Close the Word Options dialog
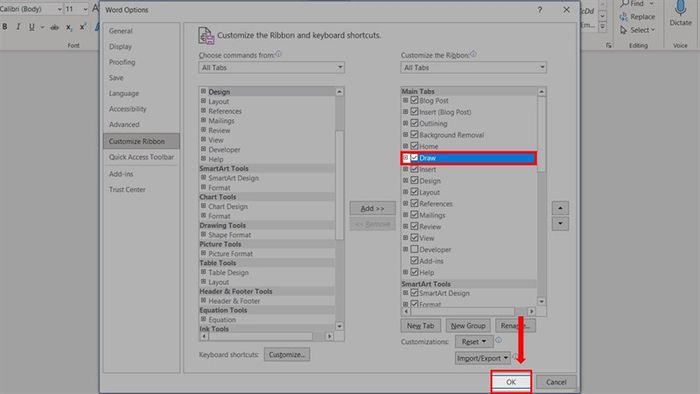700x394 pixels. 566,9
